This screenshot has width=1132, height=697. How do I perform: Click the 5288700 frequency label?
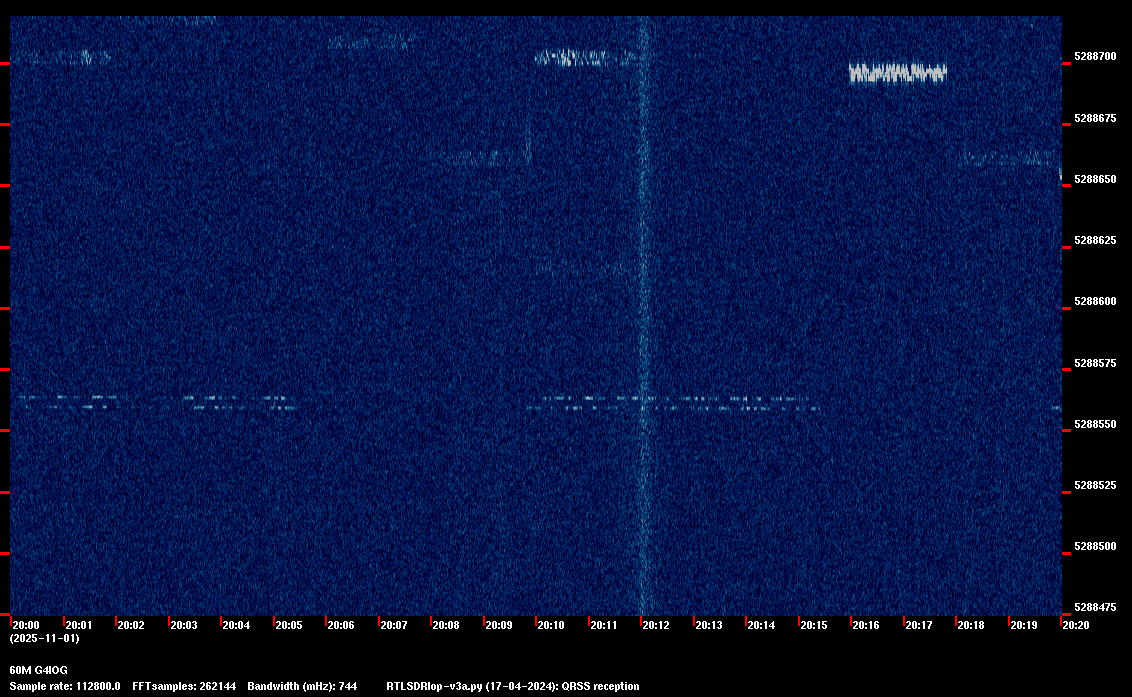(1095, 56)
